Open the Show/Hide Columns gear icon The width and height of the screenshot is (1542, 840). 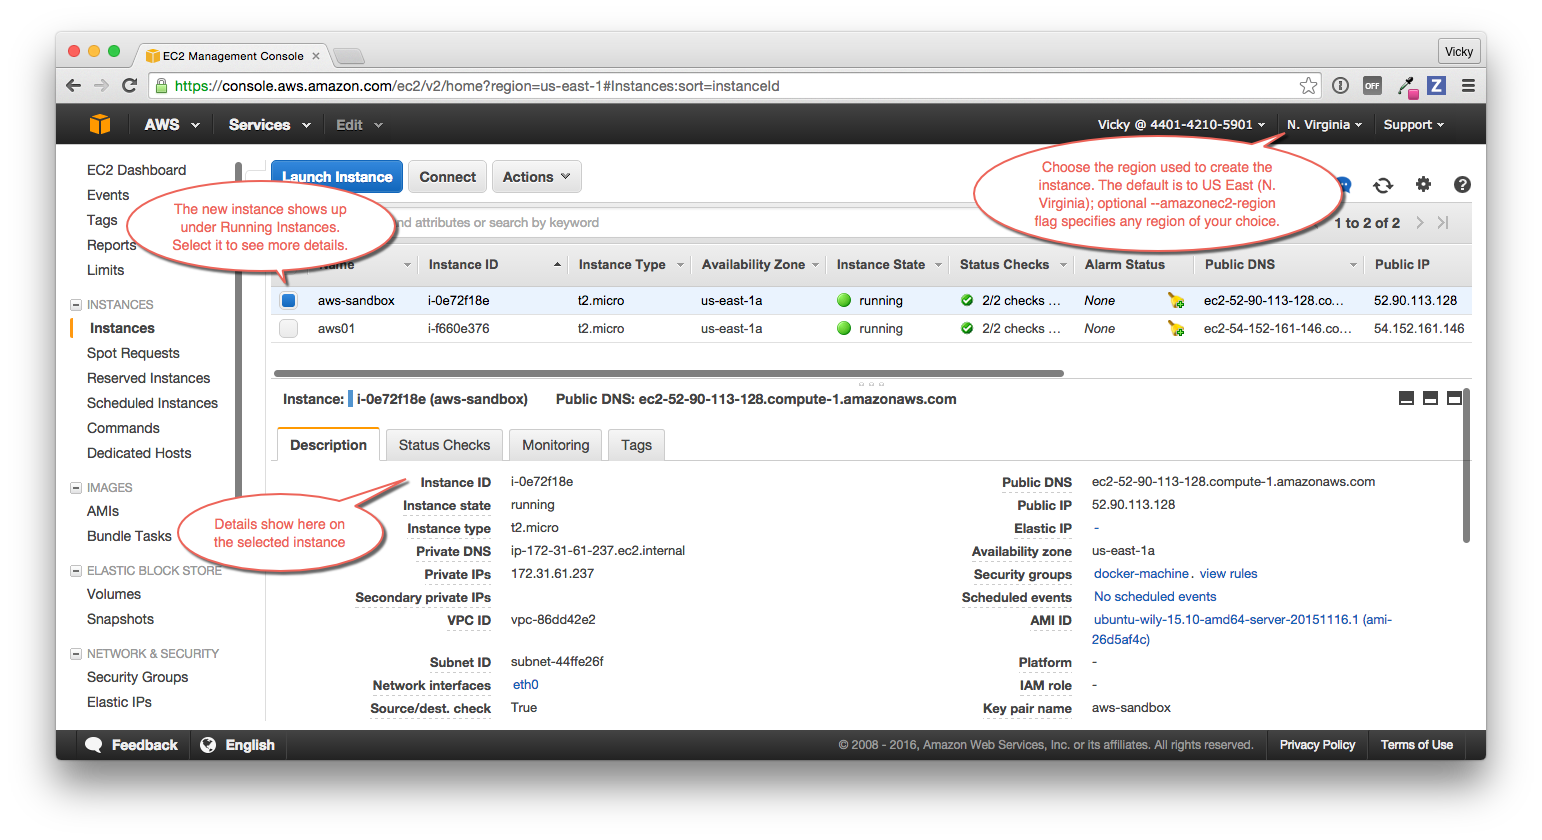[1423, 185]
